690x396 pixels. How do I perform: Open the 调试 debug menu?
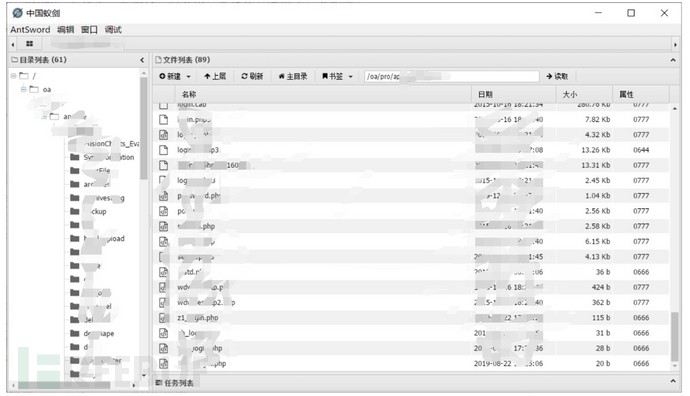pos(113,29)
